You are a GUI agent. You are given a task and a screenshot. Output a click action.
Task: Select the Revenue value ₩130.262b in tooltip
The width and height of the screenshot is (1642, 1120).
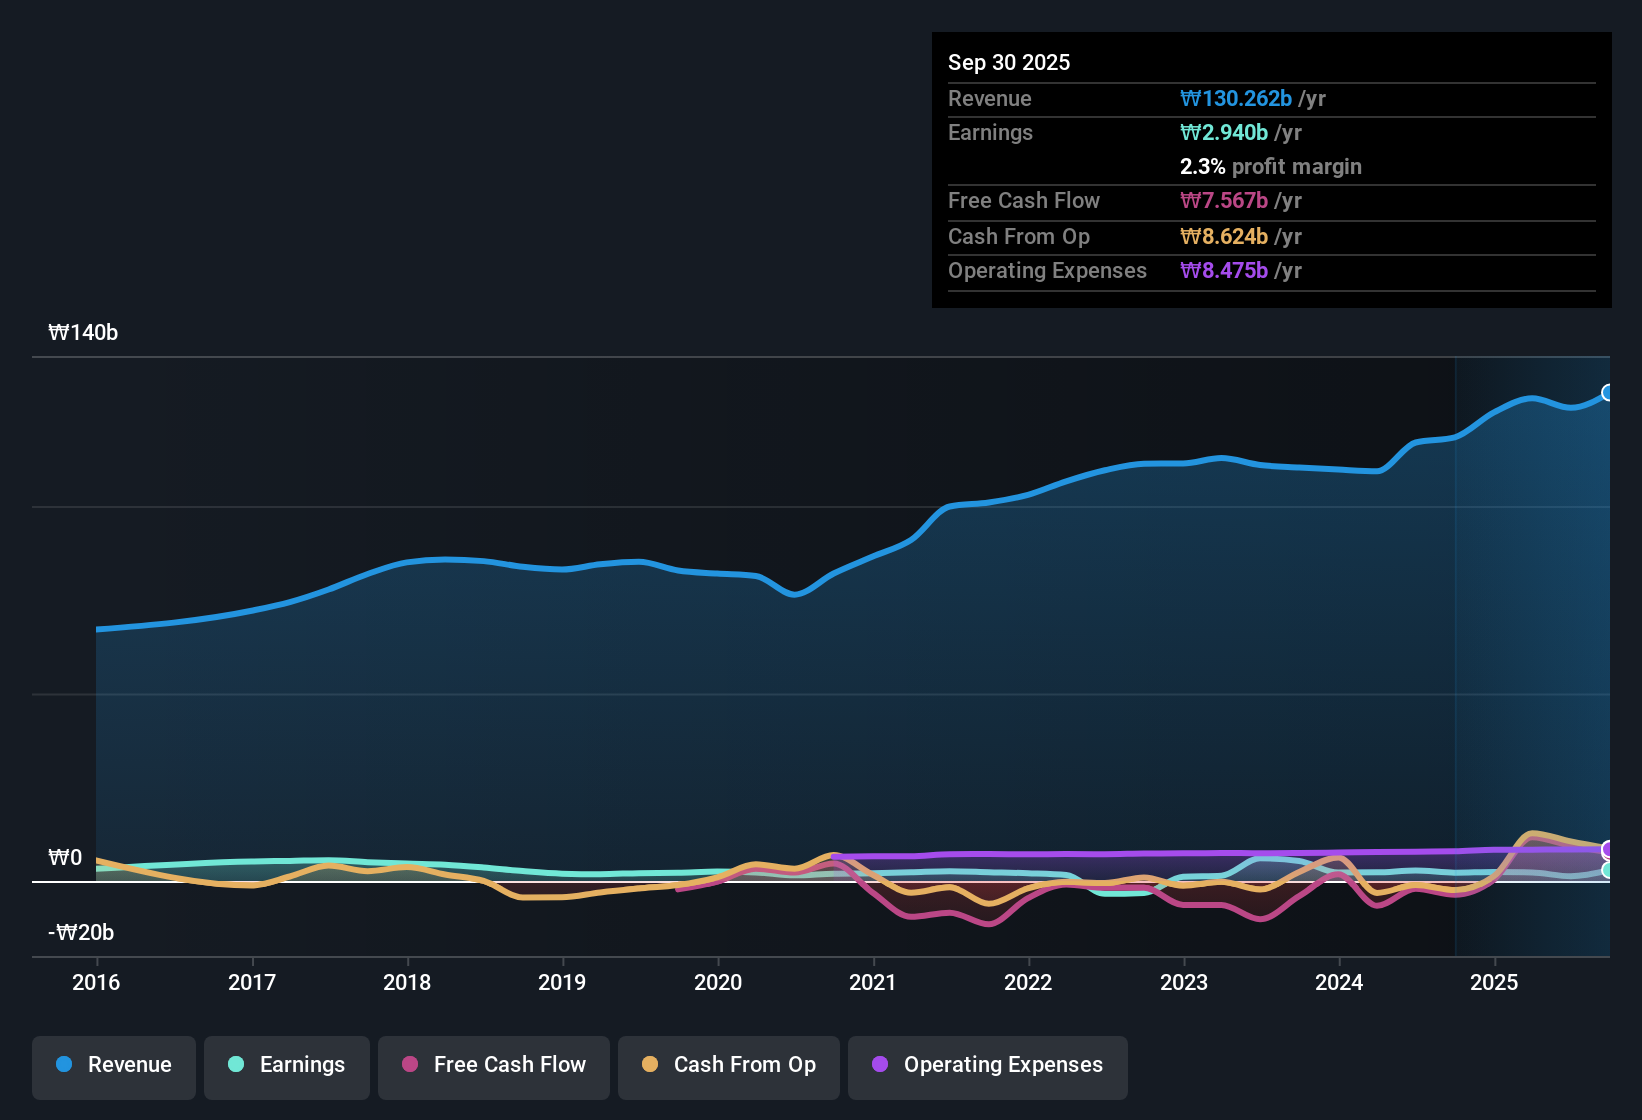pos(1236,98)
